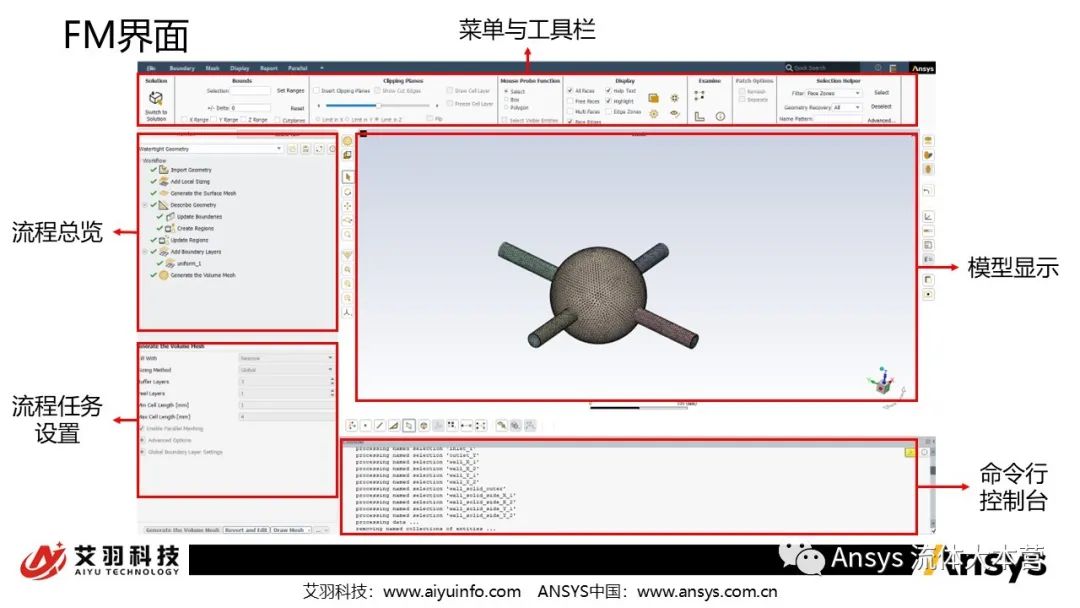Click the workflow open folder icon
Image resolution: width=1080 pixels, height=608 pixels.
point(292,149)
